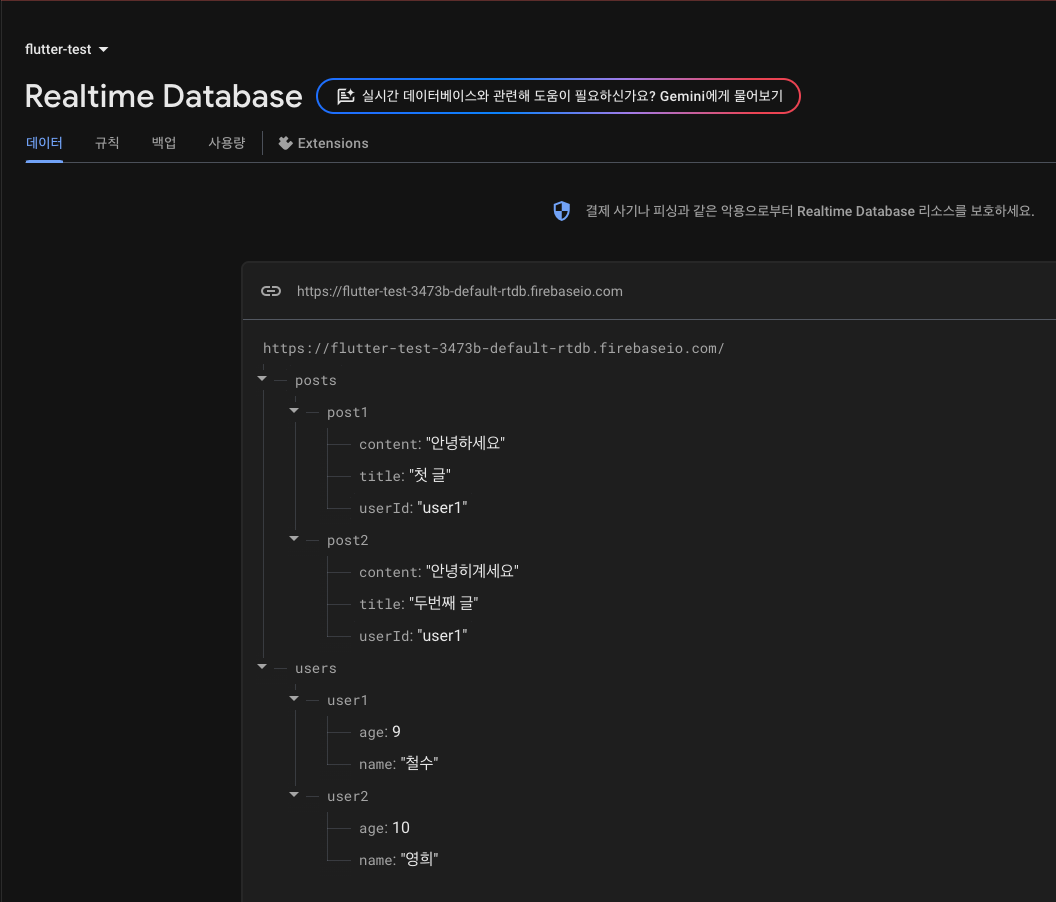Screen dimensions: 1056x902
Task: Click the Gemini help sparkle icon
Action: [x=345, y=96]
